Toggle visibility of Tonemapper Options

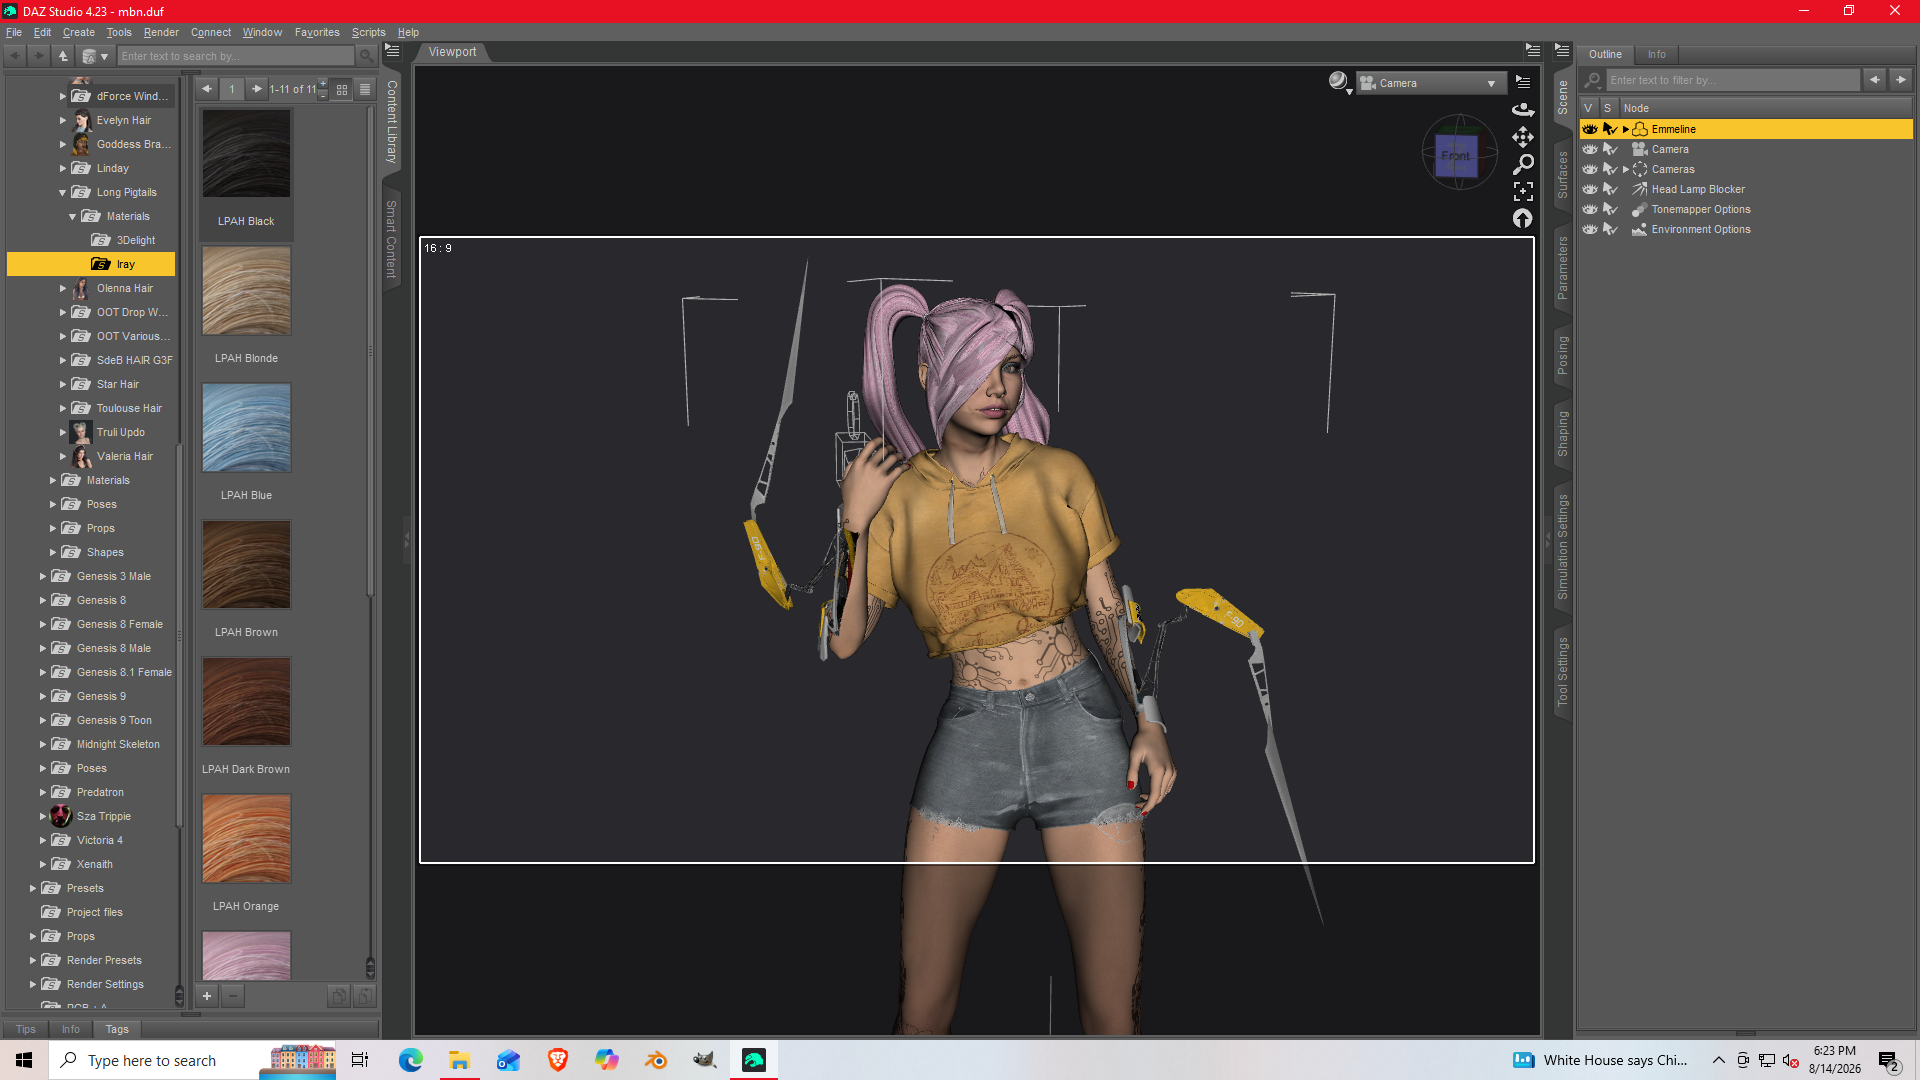(x=1590, y=209)
